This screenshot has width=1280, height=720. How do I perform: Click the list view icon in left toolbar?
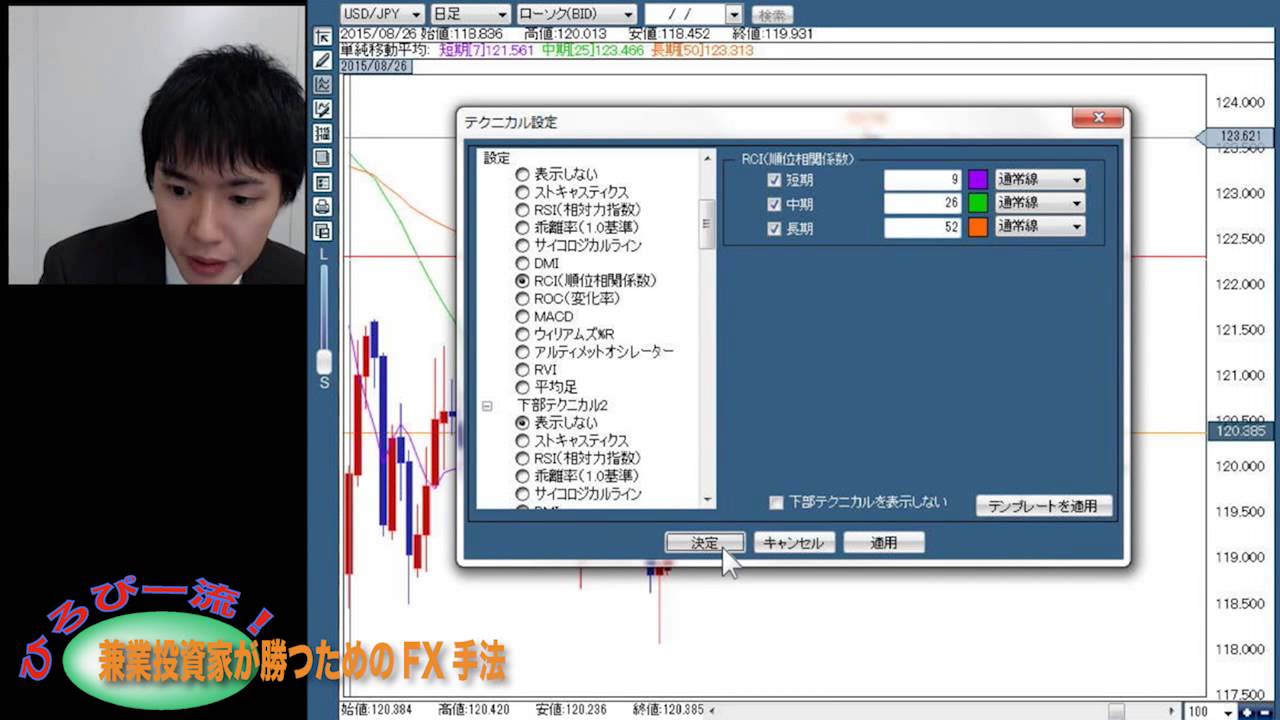click(x=322, y=182)
